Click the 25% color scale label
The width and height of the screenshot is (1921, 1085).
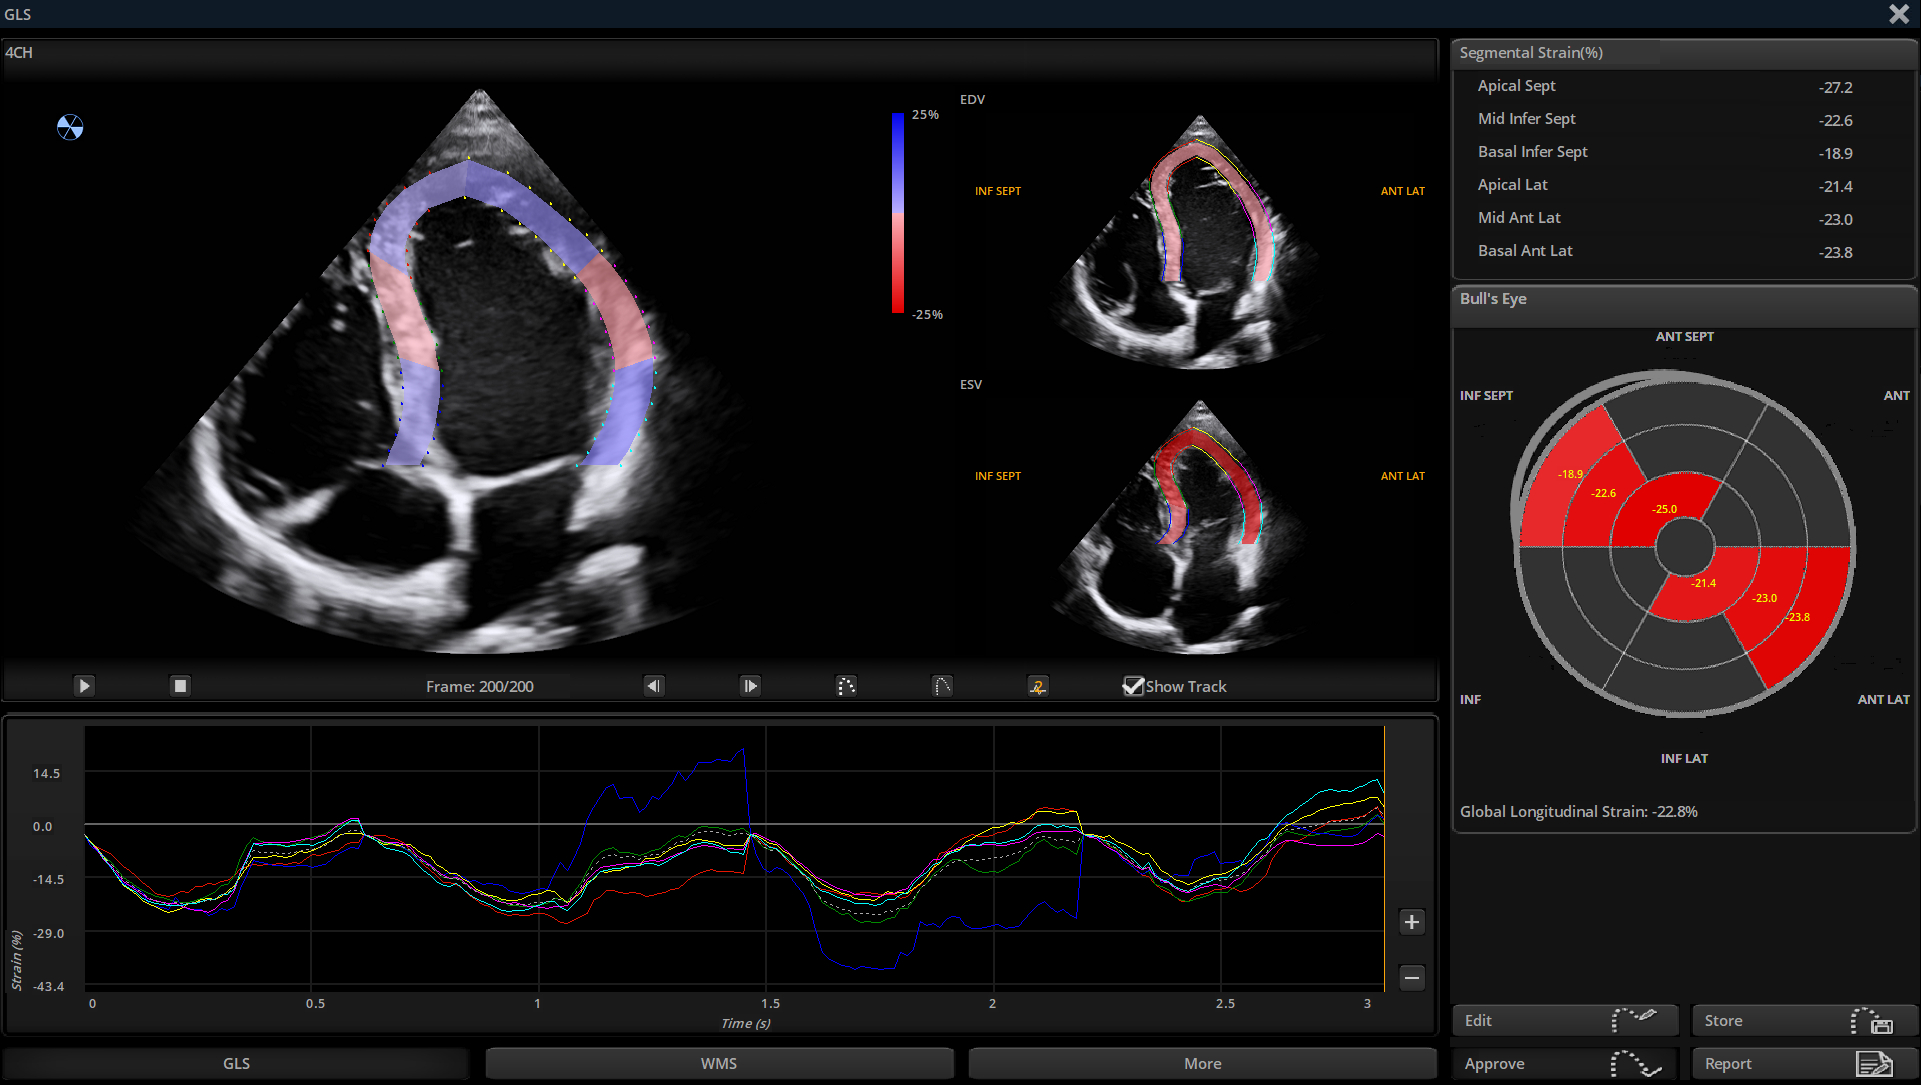click(925, 115)
